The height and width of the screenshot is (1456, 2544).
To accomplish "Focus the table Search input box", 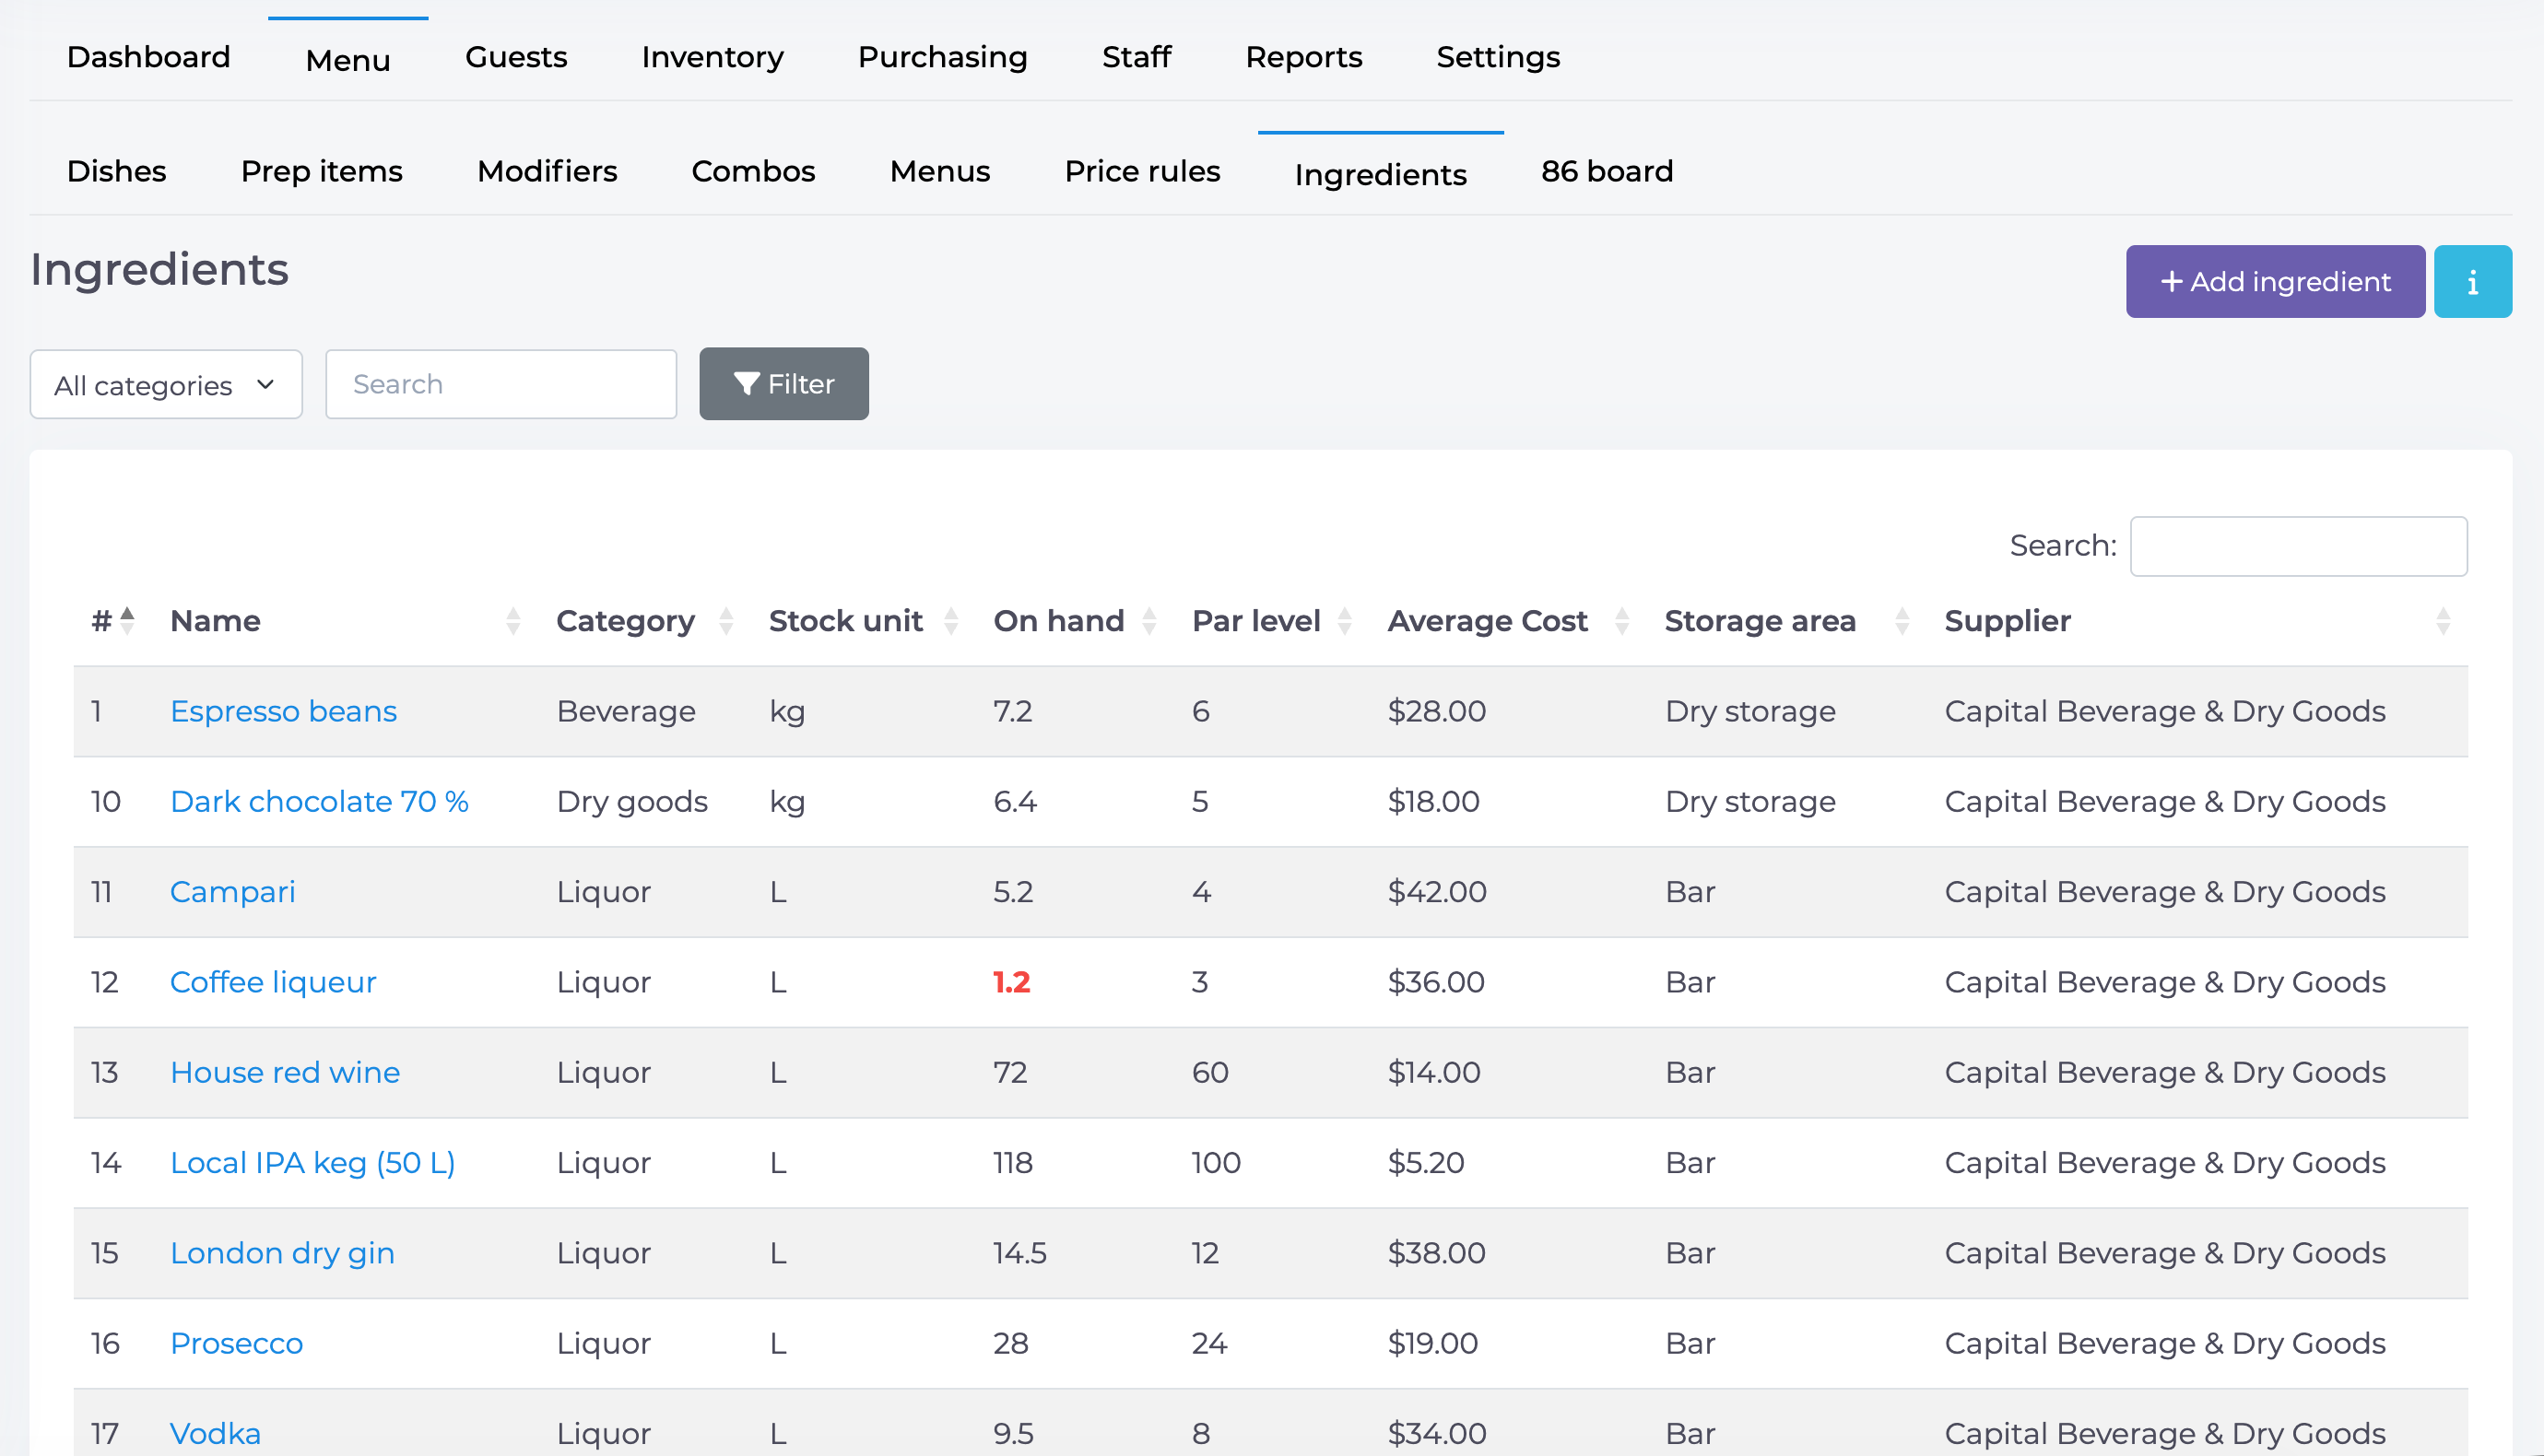I will click(x=2299, y=546).
